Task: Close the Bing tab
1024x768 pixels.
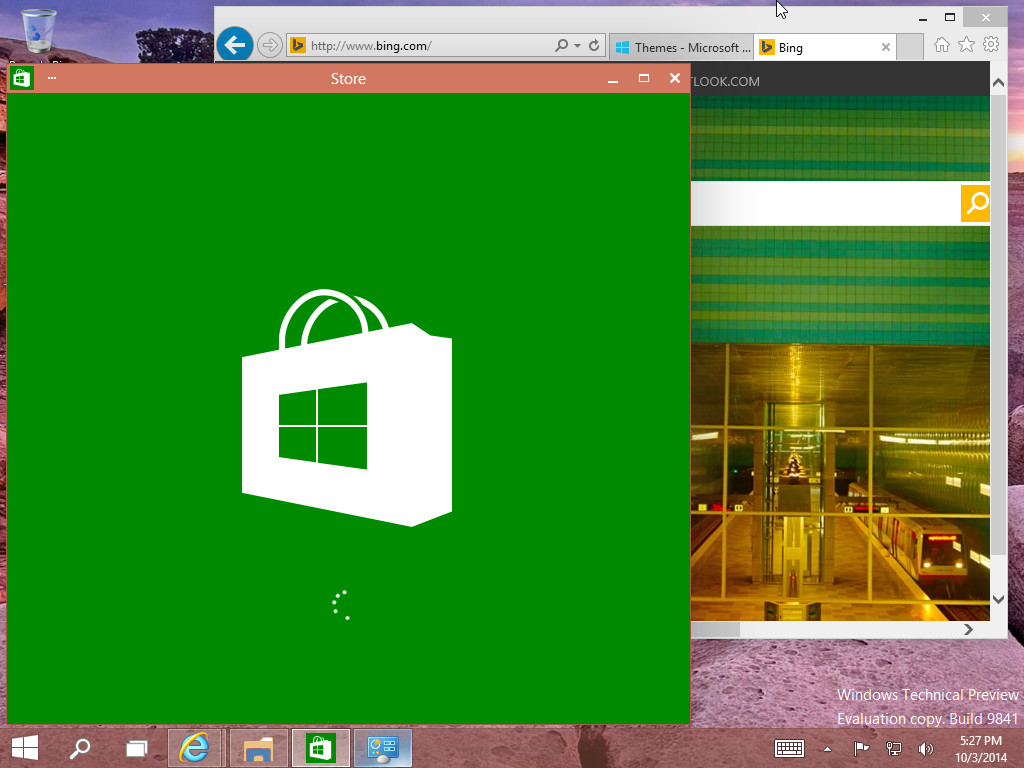Action: (886, 47)
